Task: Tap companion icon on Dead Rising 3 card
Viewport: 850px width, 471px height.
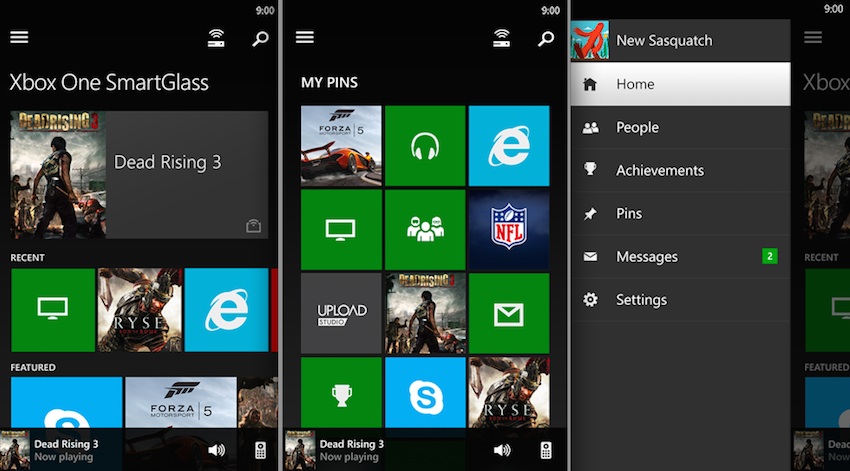Action: pos(253,225)
